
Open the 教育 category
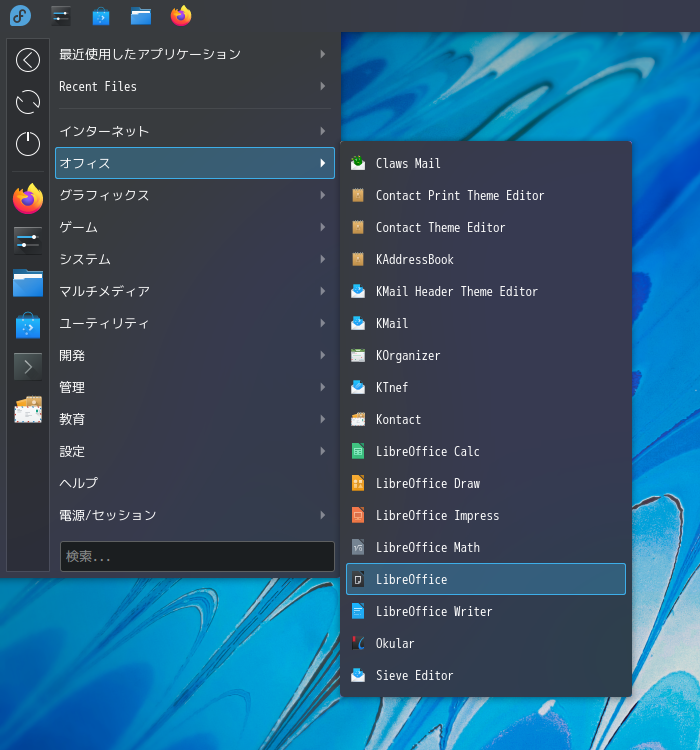pos(195,419)
